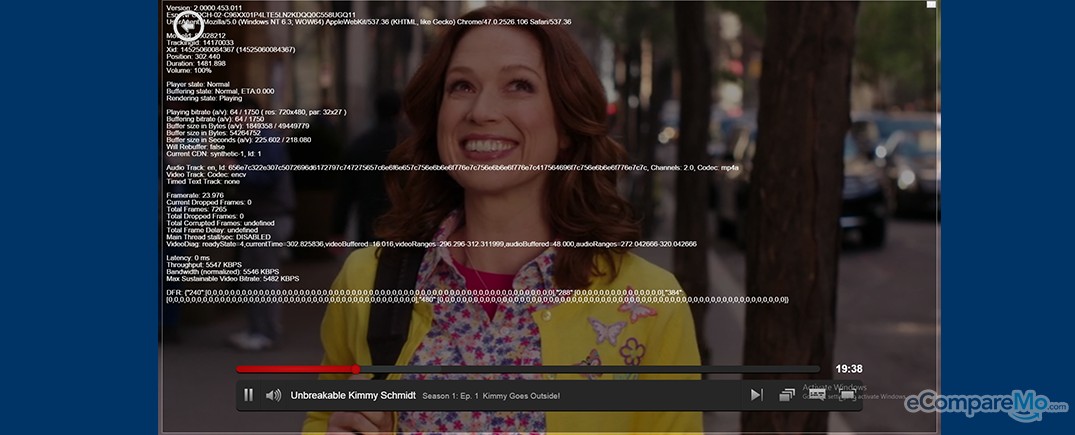
Task: Select the User Agent line
Action: [x=369, y=22]
